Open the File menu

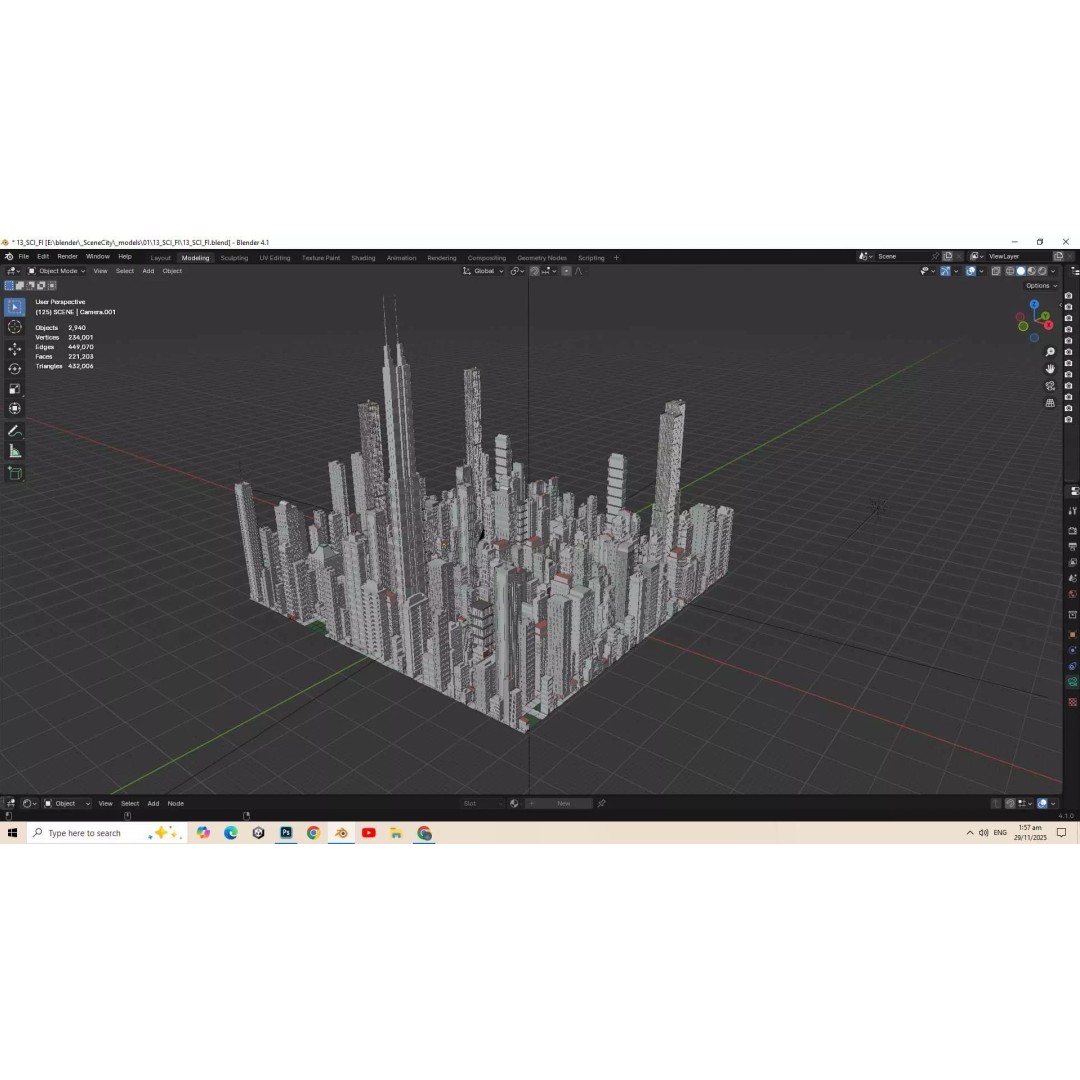click(x=23, y=256)
